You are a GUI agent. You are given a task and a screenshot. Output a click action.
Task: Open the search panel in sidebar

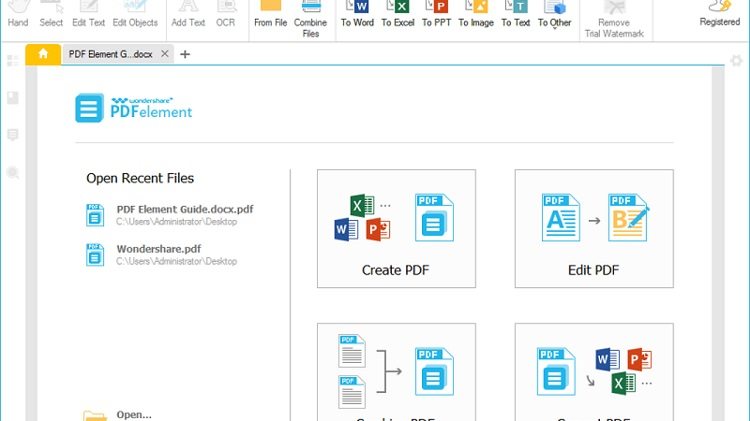pyautogui.click(x=13, y=173)
